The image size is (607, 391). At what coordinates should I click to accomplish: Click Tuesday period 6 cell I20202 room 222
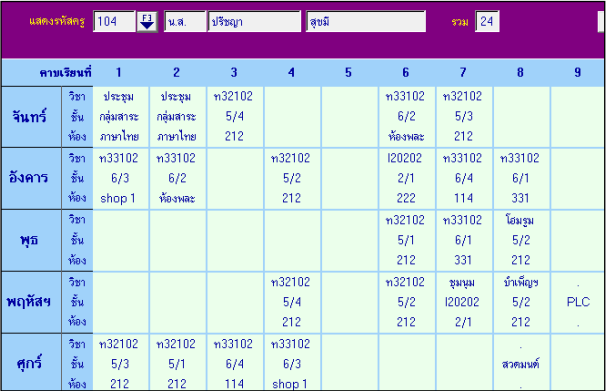[x=406, y=178]
